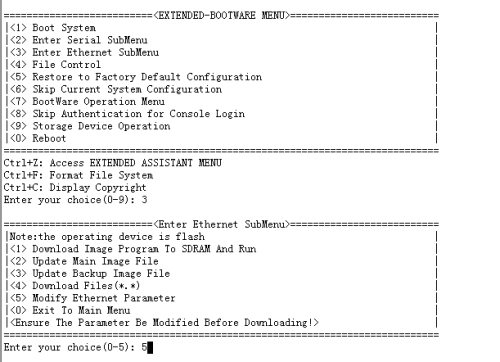
Task: Click Skip Current System Configuration line
Action: (116, 89)
